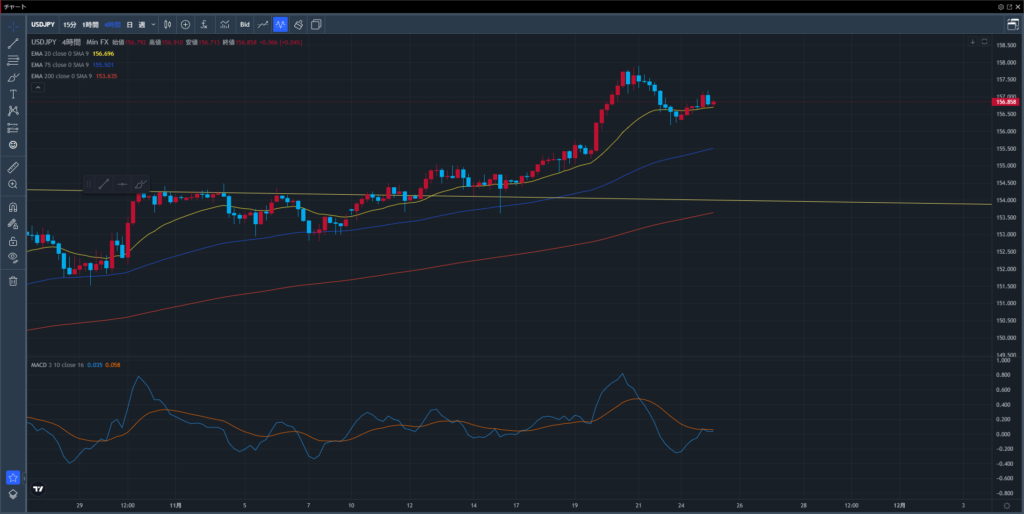Expand the timeframe dropdown arrow
Image resolution: width=1024 pixels, height=514 pixels.
click(153, 23)
